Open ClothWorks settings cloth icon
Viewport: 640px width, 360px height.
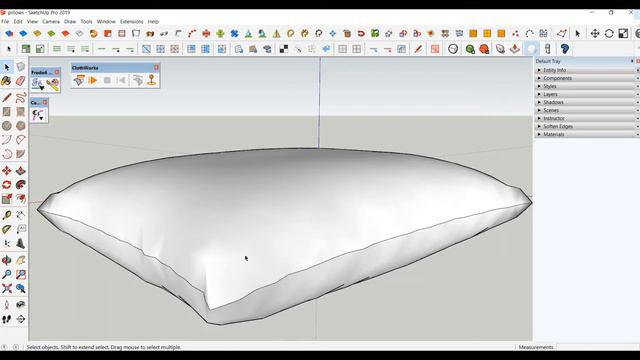pyautogui.click(x=79, y=80)
